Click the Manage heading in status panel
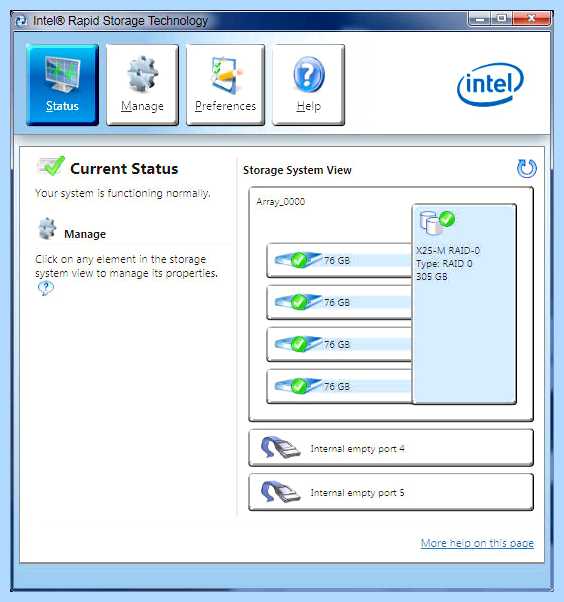This screenshot has width=564, height=602. (85, 234)
